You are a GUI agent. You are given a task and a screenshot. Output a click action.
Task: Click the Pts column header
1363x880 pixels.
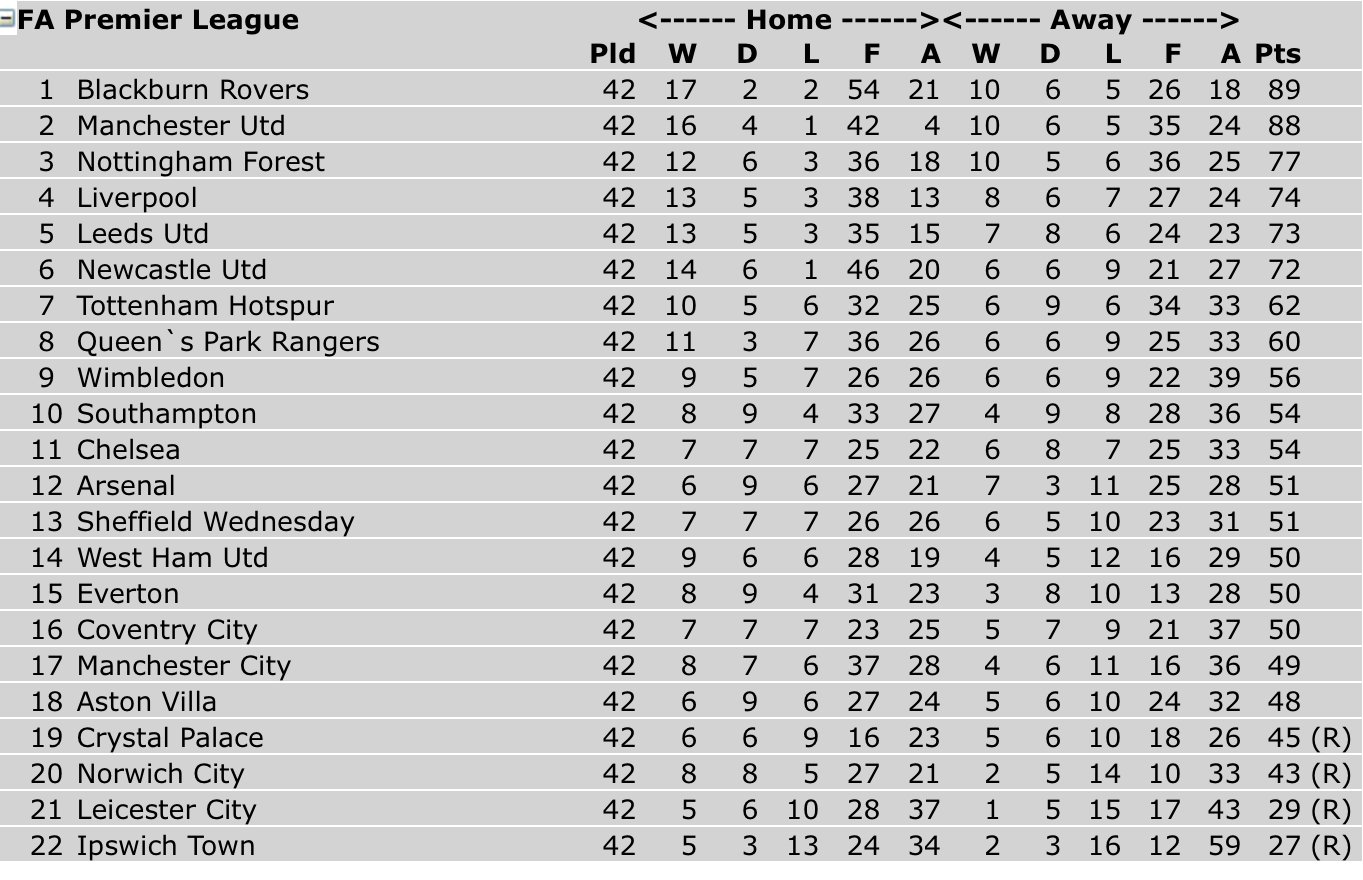click(x=1278, y=54)
